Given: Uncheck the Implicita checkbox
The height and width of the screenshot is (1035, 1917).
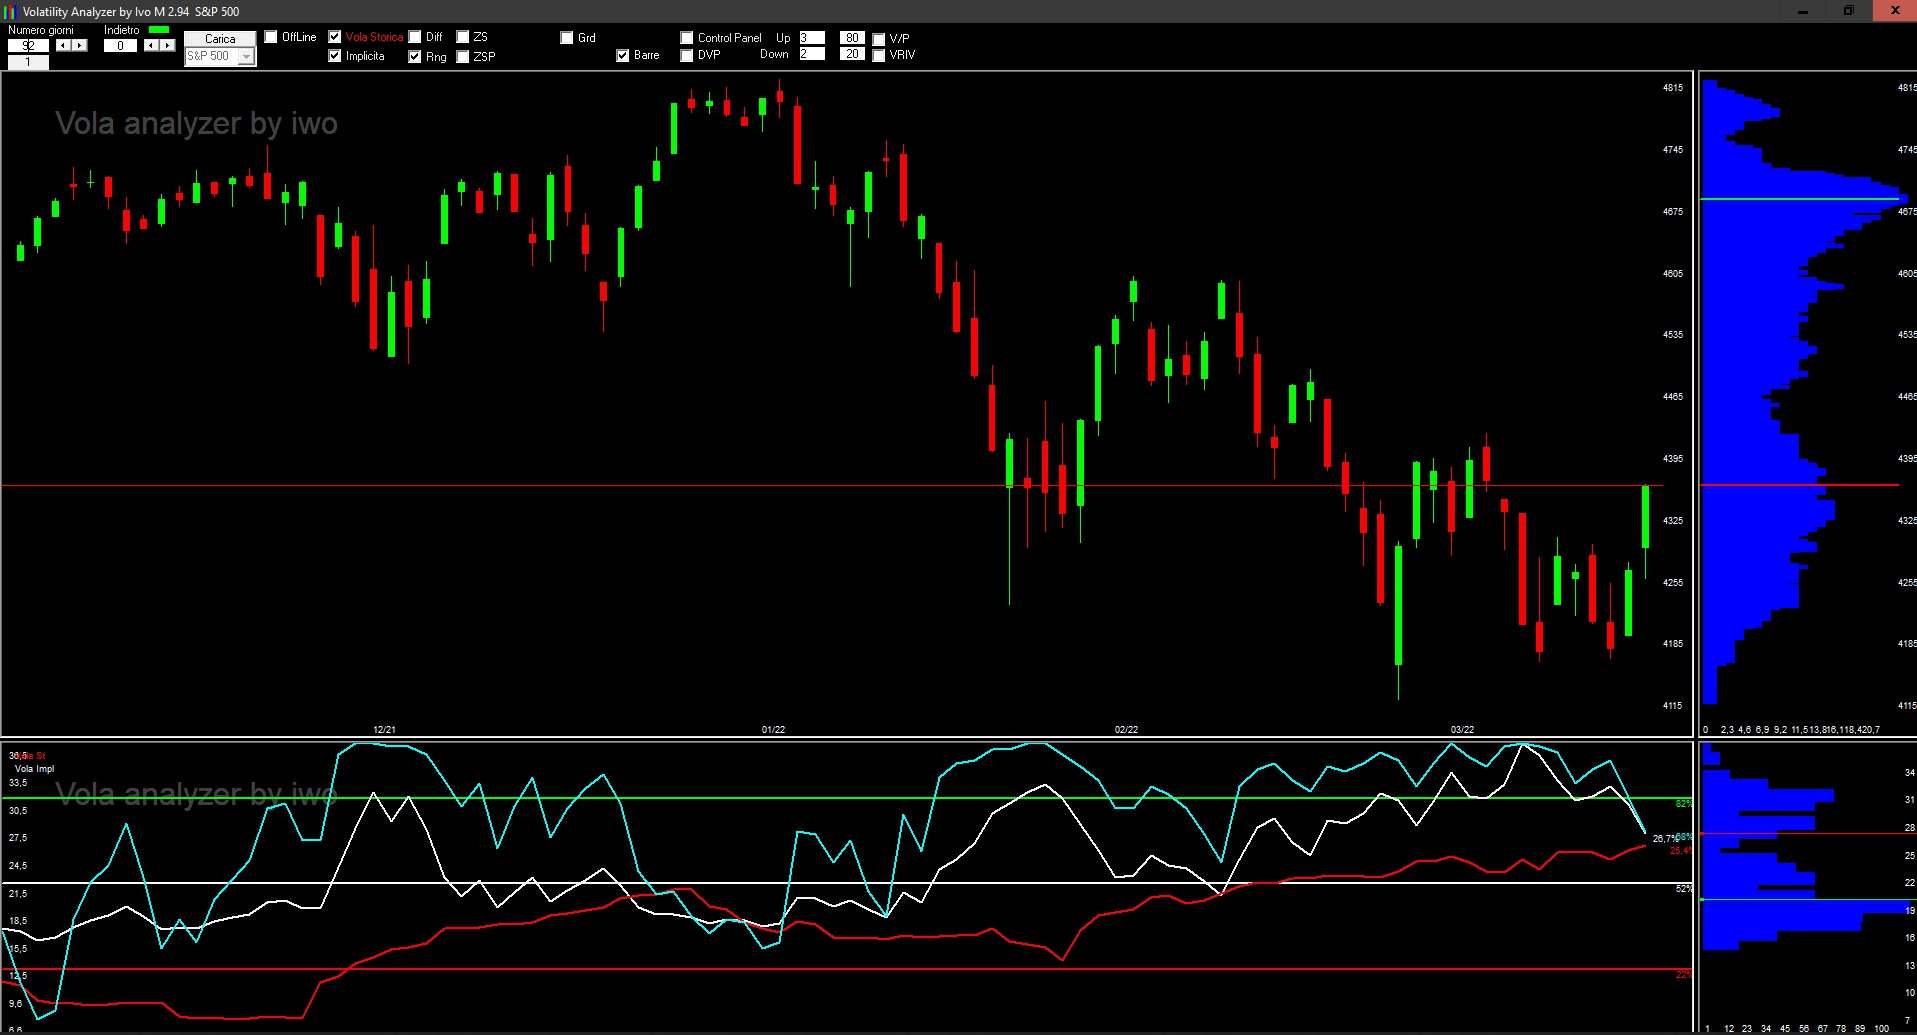Looking at the screenshot, I should coord(335,56).
